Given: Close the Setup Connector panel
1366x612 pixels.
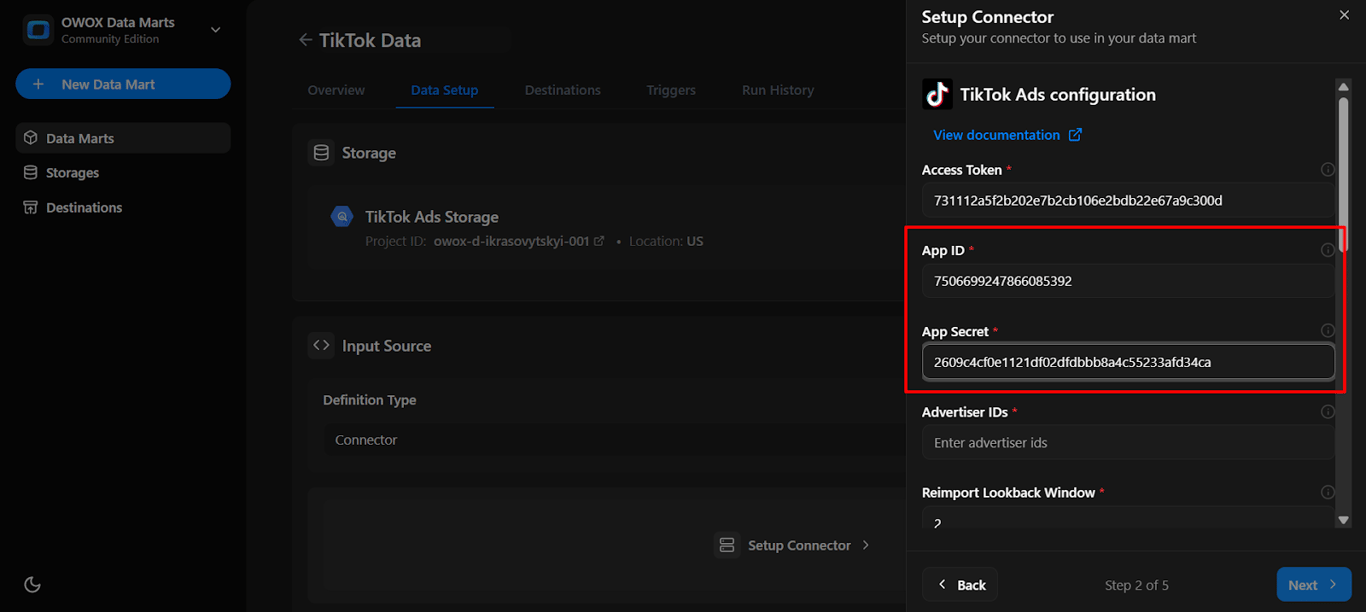Looking at the screenshot, I should click(x=1344, y=15).
